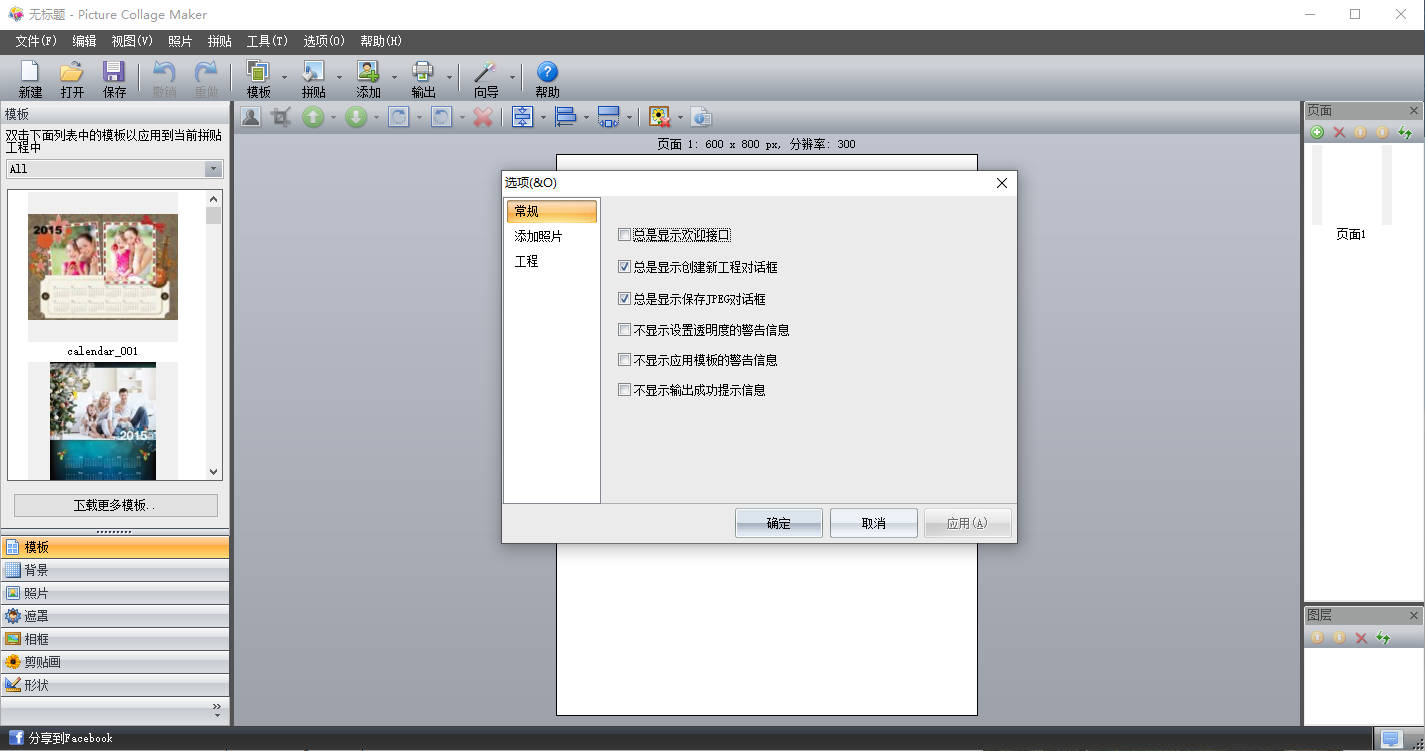Click the template list scrollbar down arrow

click(x=213, y=472)
